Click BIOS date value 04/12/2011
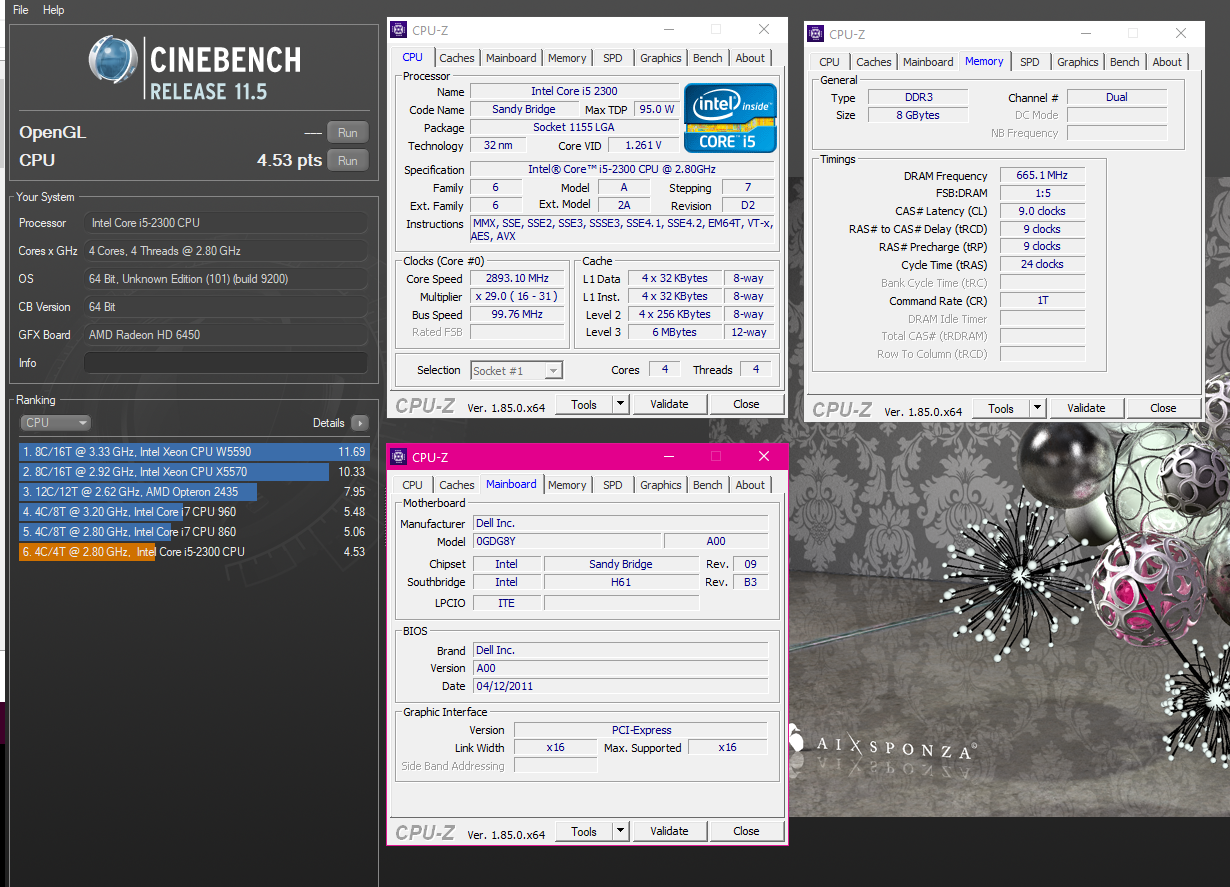 [x=620, y=686]
